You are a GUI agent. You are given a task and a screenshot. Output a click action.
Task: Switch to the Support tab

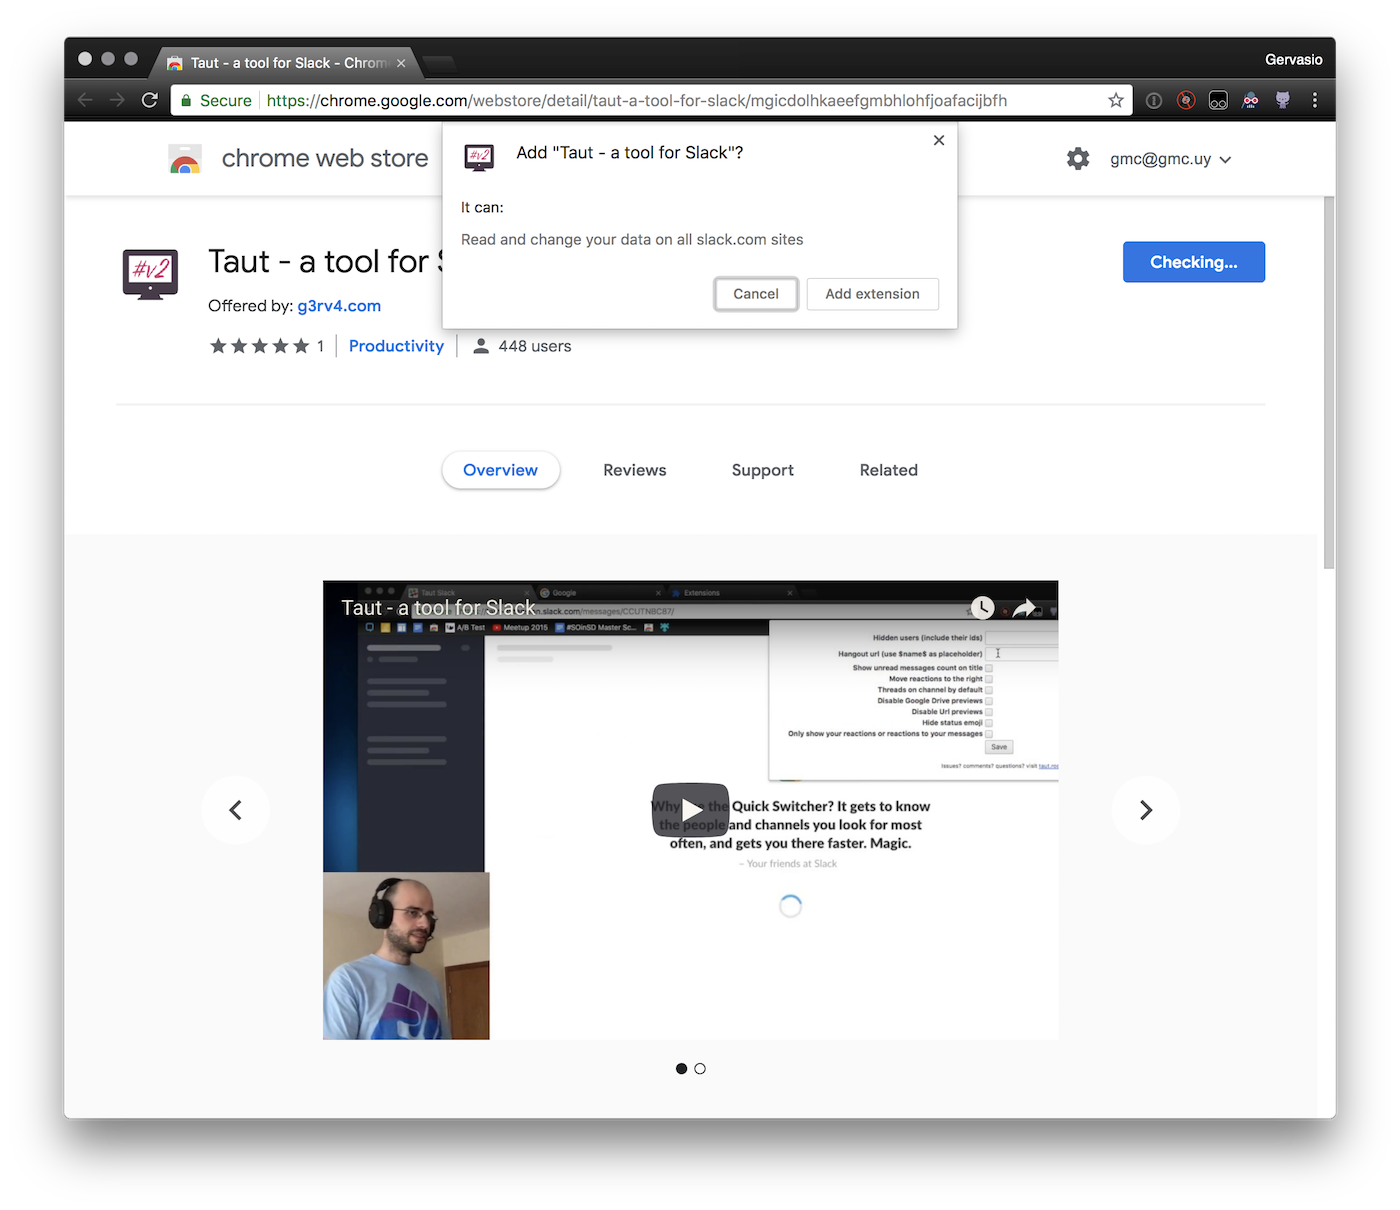pyautogui.click(x=763, y=470)
